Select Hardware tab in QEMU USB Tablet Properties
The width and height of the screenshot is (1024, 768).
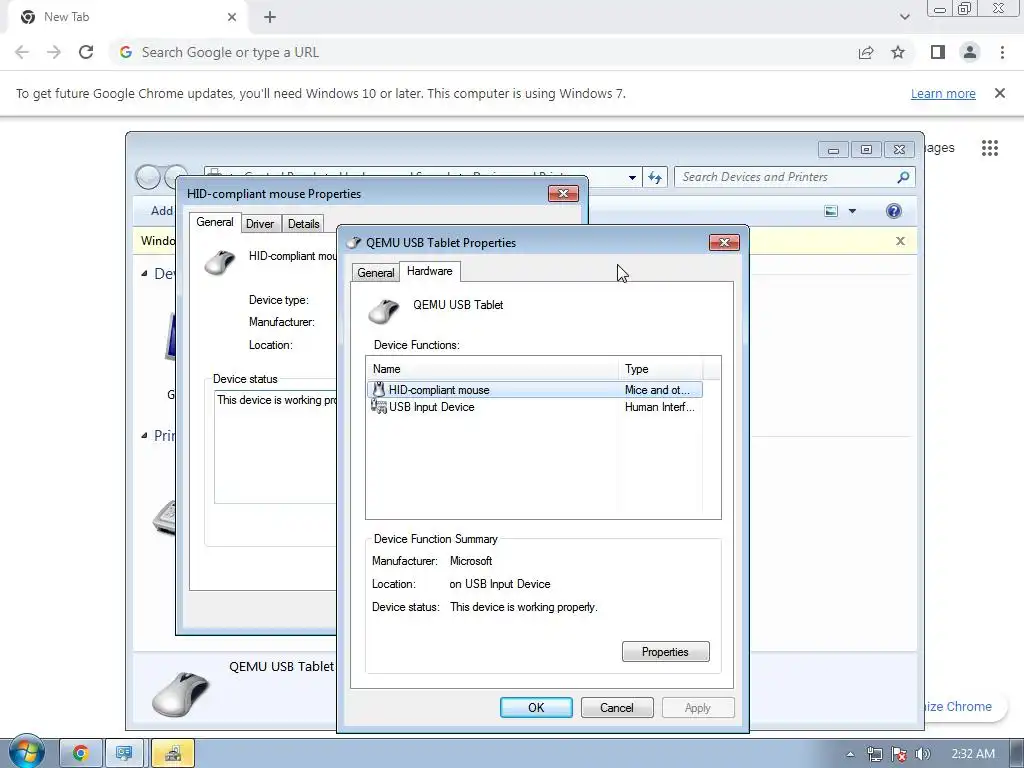tap(430, 271)
